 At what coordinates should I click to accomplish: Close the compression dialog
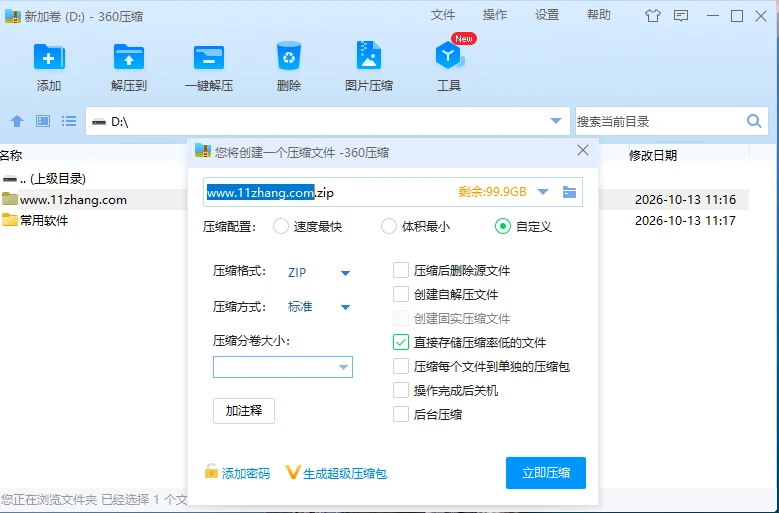pos(583,150)
